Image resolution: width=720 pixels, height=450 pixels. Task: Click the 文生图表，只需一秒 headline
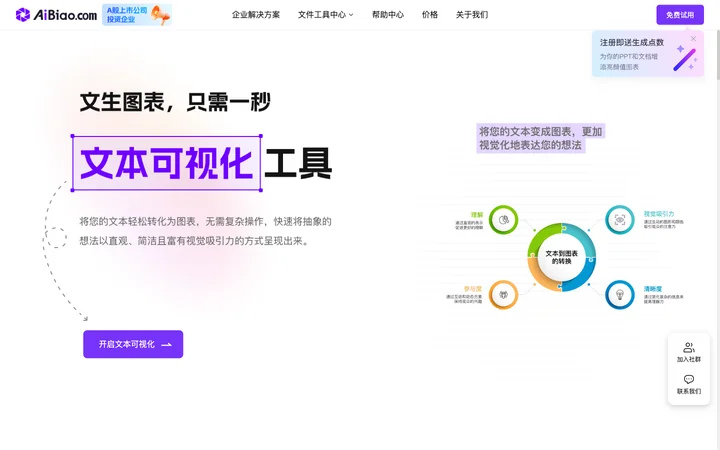click(x=175, y=101)
